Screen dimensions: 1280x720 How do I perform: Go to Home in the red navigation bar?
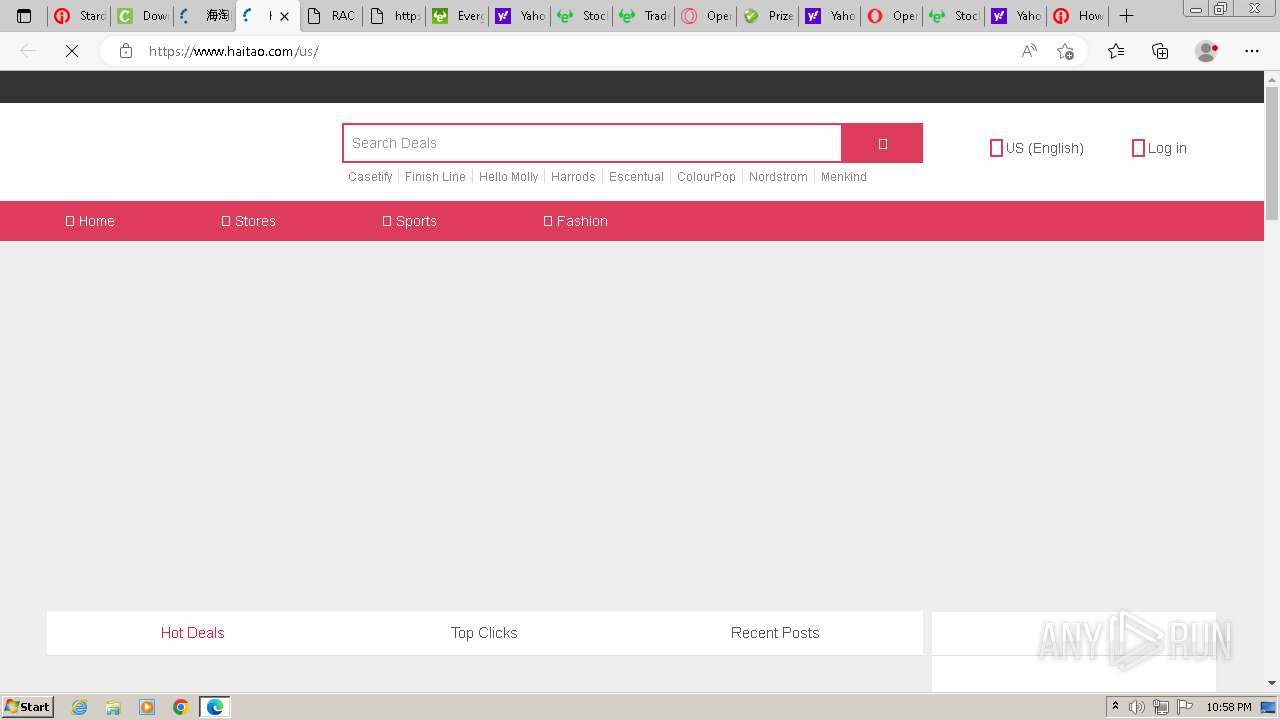pos(90,221)
